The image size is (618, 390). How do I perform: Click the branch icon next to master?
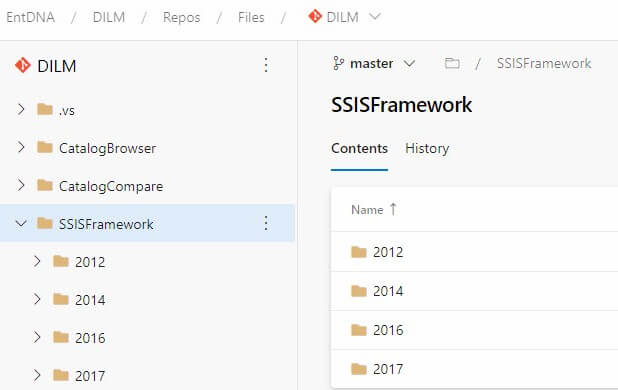[x=338, y=63]
